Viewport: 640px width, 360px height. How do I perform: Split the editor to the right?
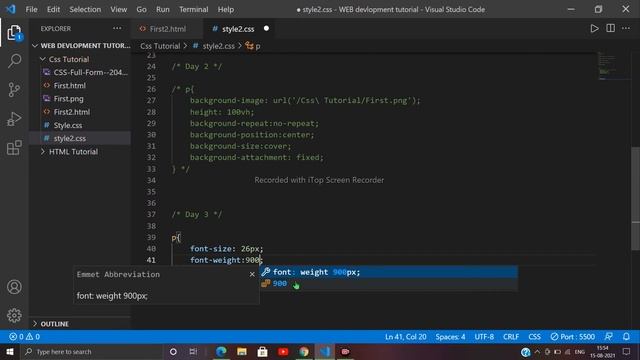(x=610, y=29)
